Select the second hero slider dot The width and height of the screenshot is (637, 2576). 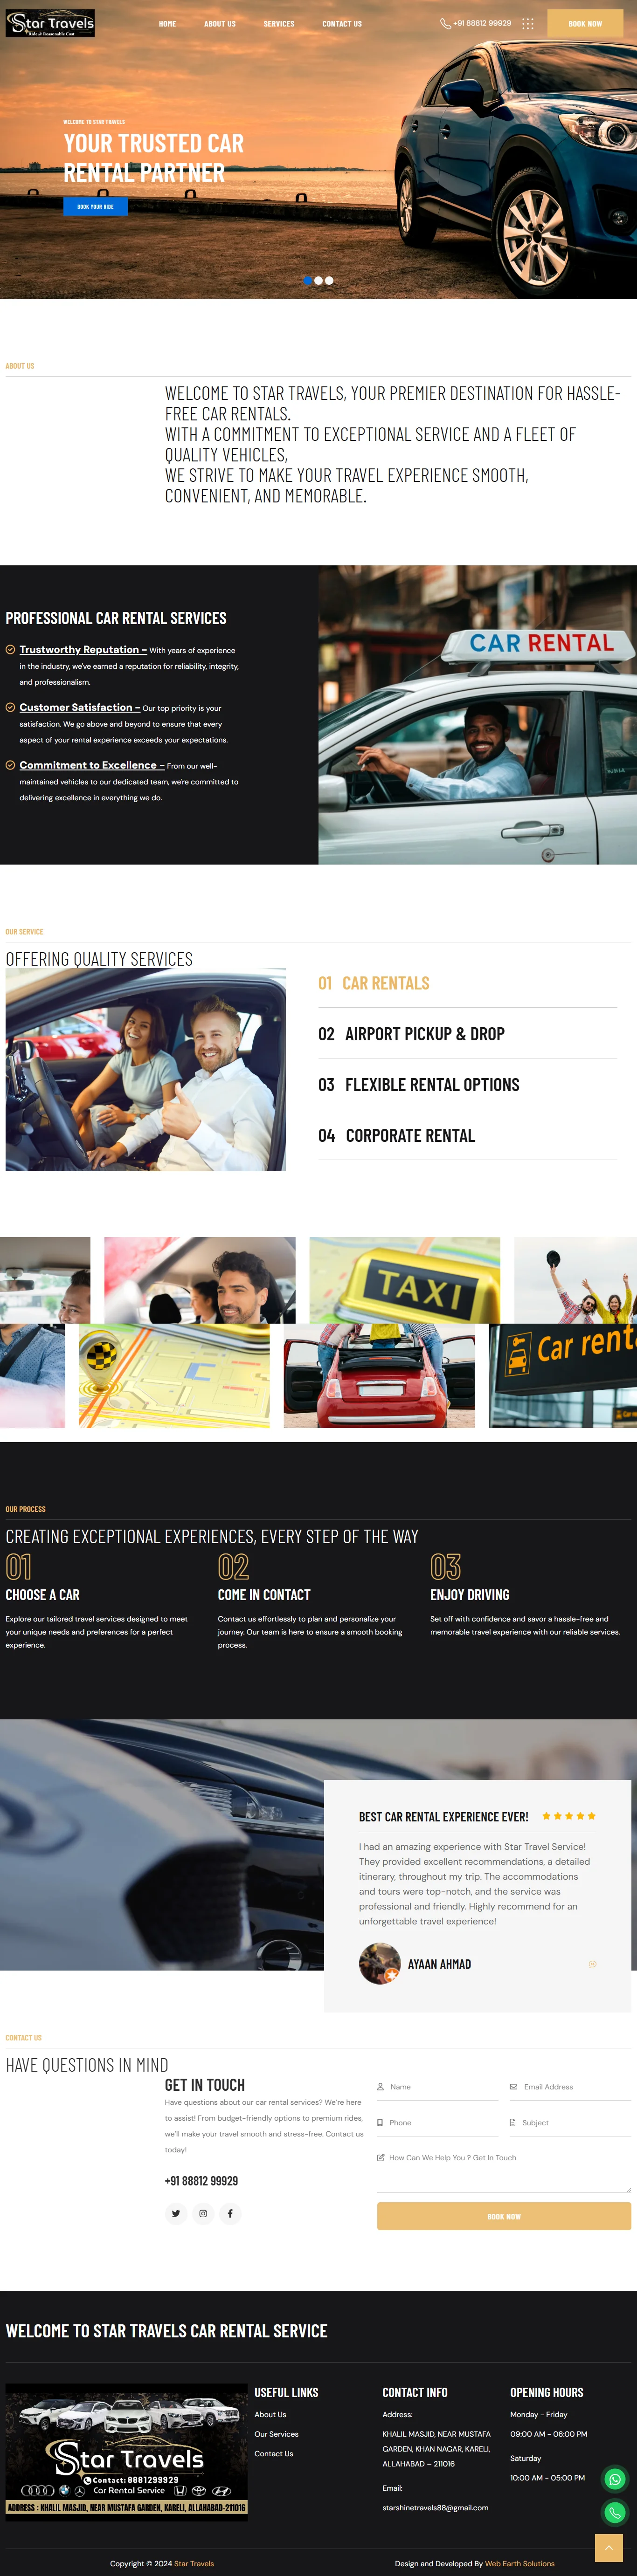coord(318,280)
